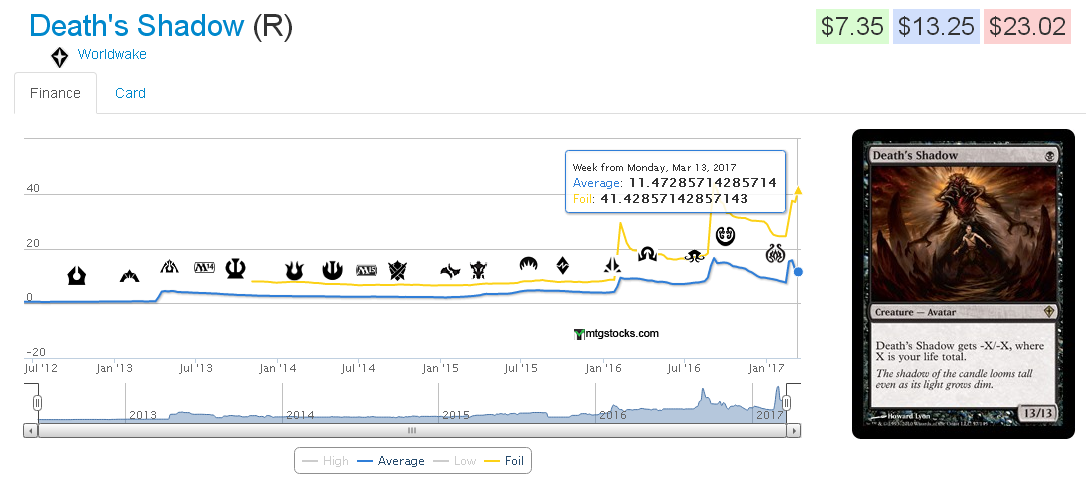Click the Death's Shadow card image
This screenshot has width=1086, height=482.
963,284
